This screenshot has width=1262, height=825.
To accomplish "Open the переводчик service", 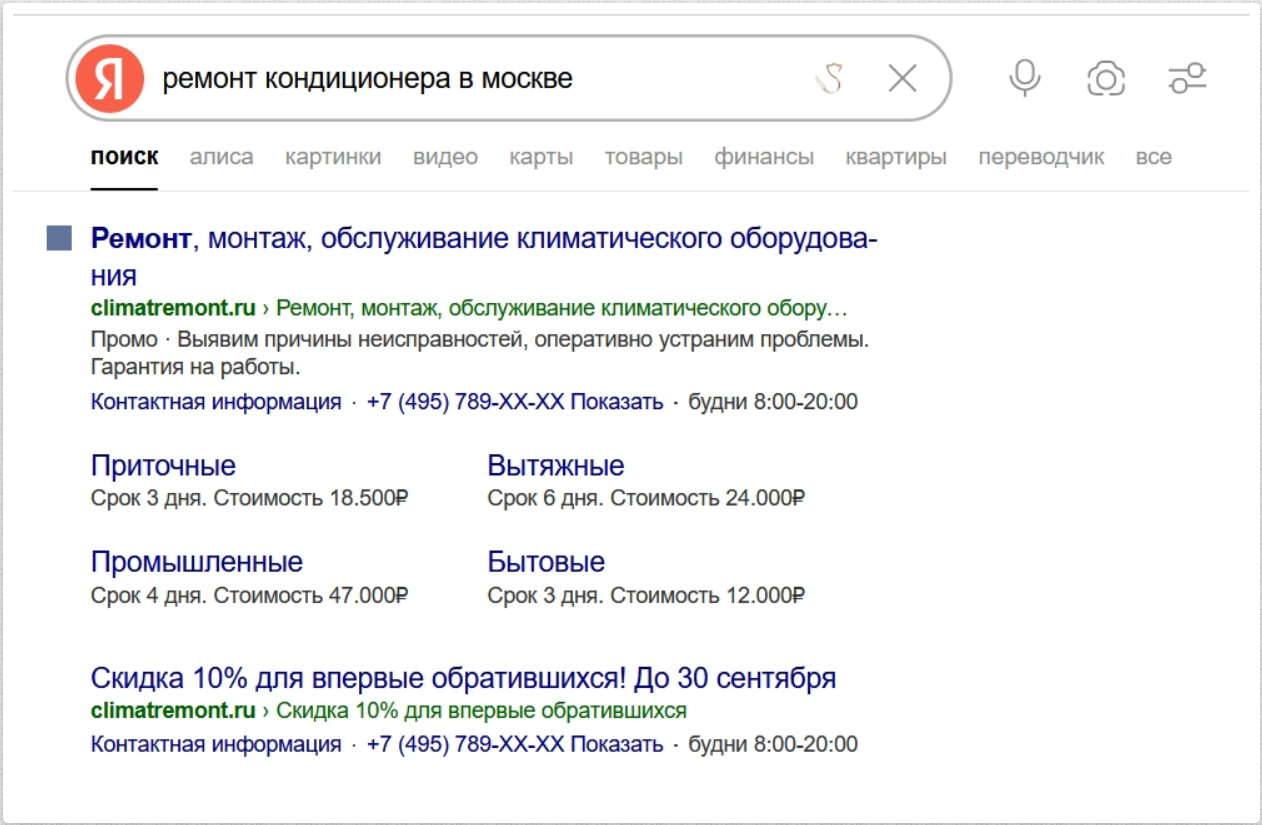I will [1040, 156].
